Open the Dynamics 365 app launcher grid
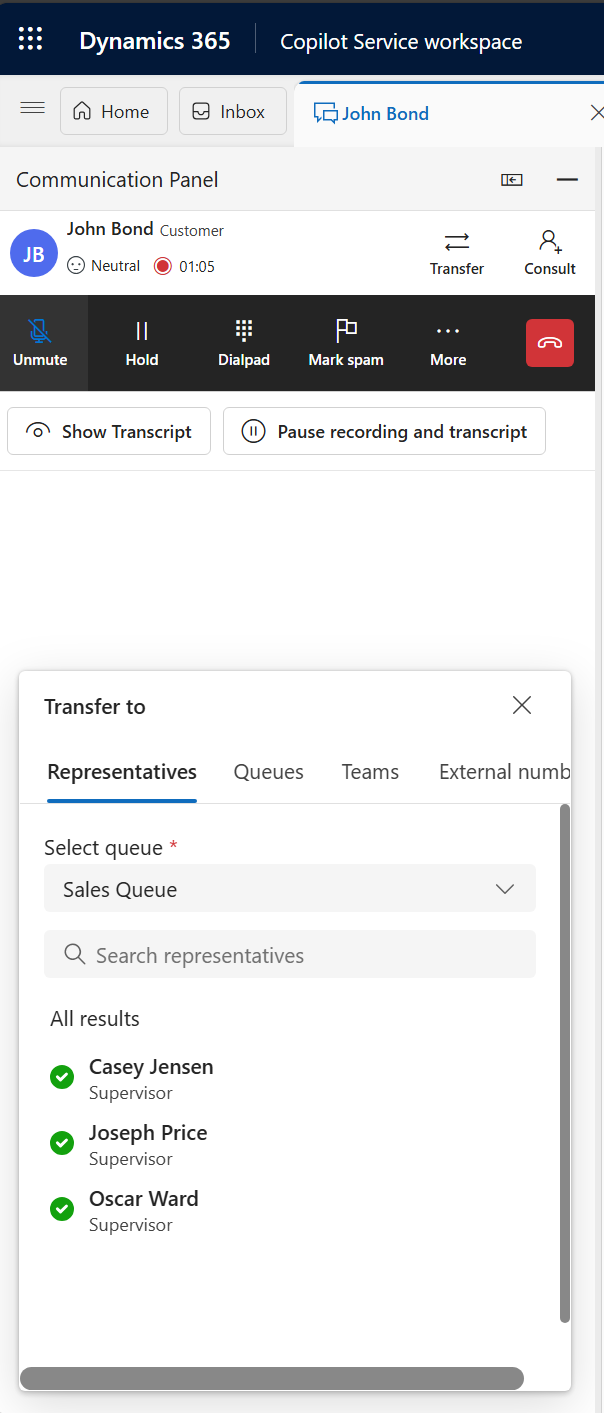 [31, 40]
